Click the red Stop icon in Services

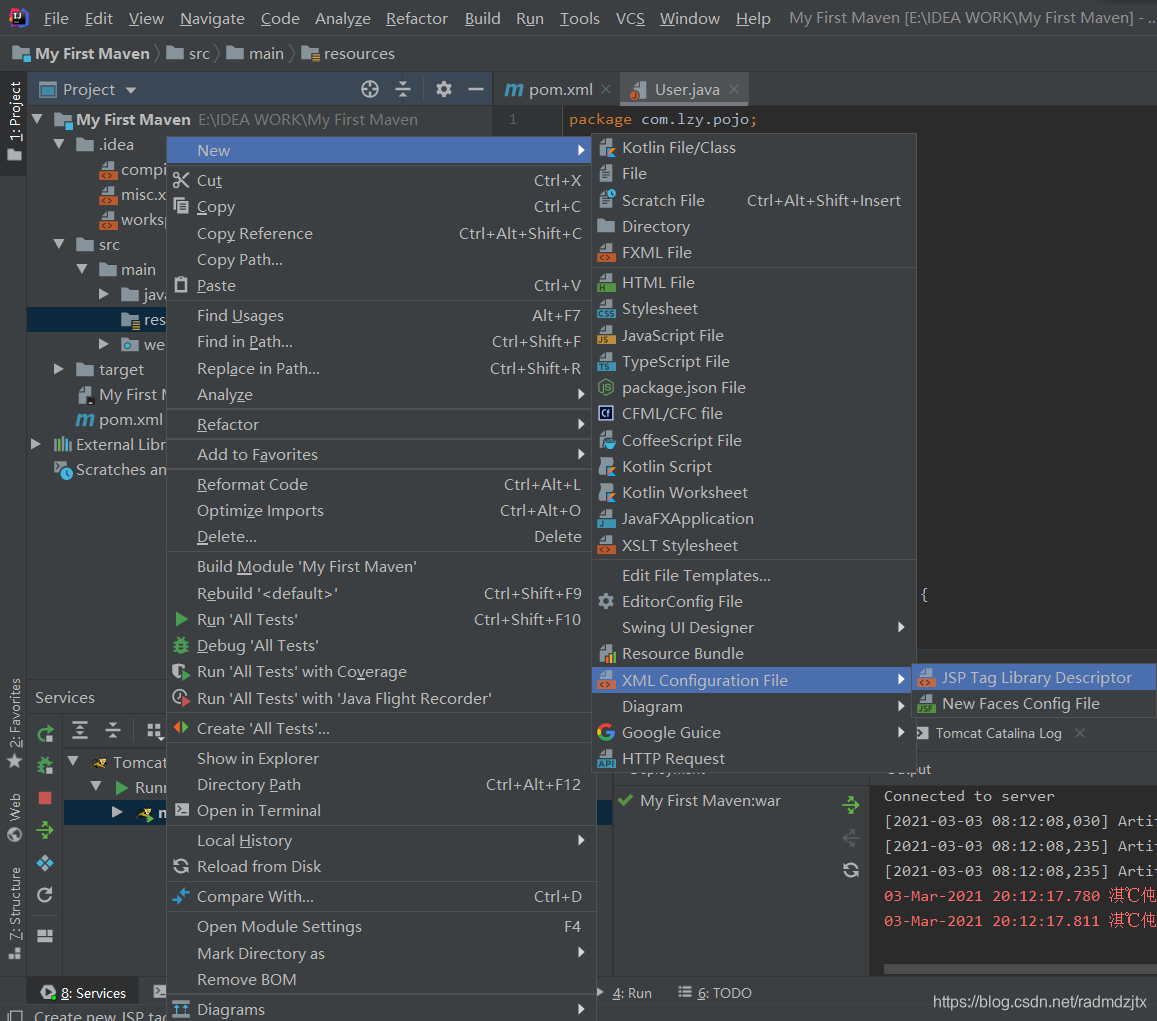click(x=45, y=797)
